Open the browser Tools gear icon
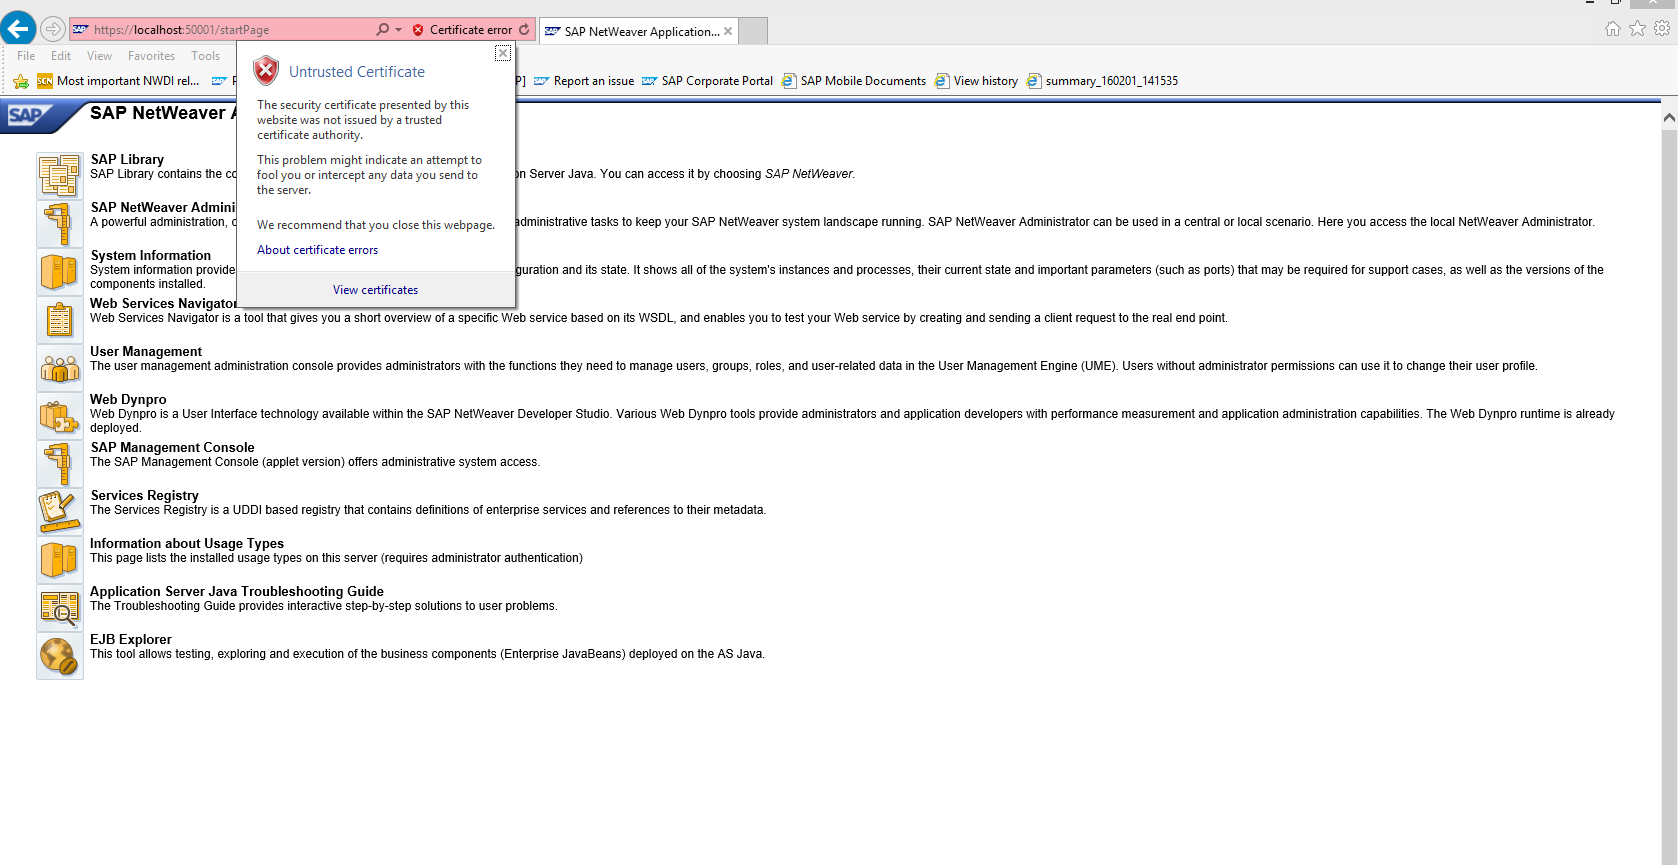This screenshot has height=865, width=1678. click(1662, 29)
